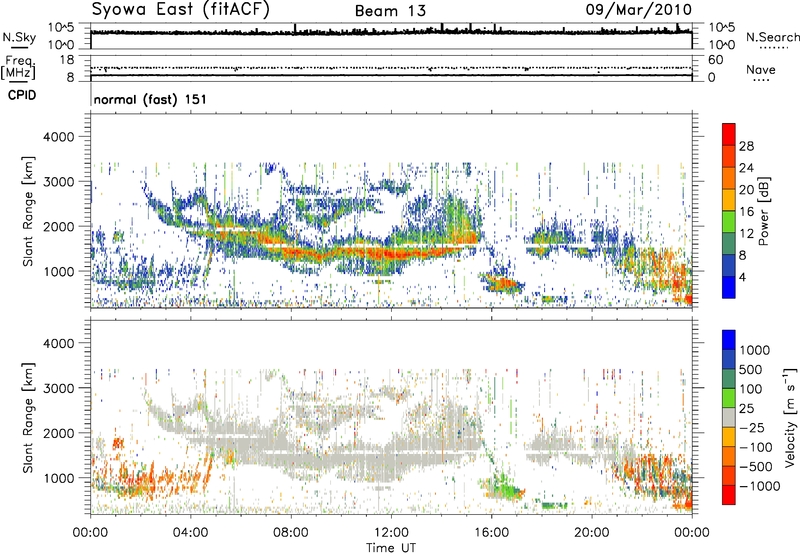
Task: Click the 'normal (fast) 151' CPID text
Action: click(x=150, y=99)
